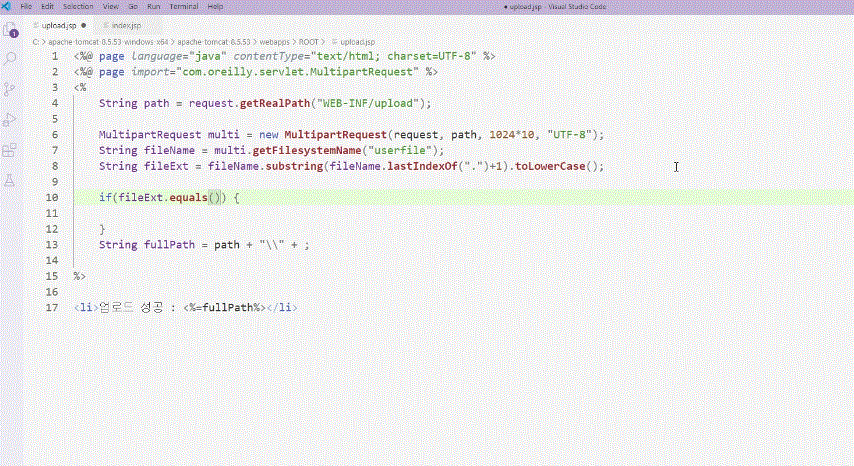
Task: Click fullPath variable declaration on line 13
Action: click(169, 245)
